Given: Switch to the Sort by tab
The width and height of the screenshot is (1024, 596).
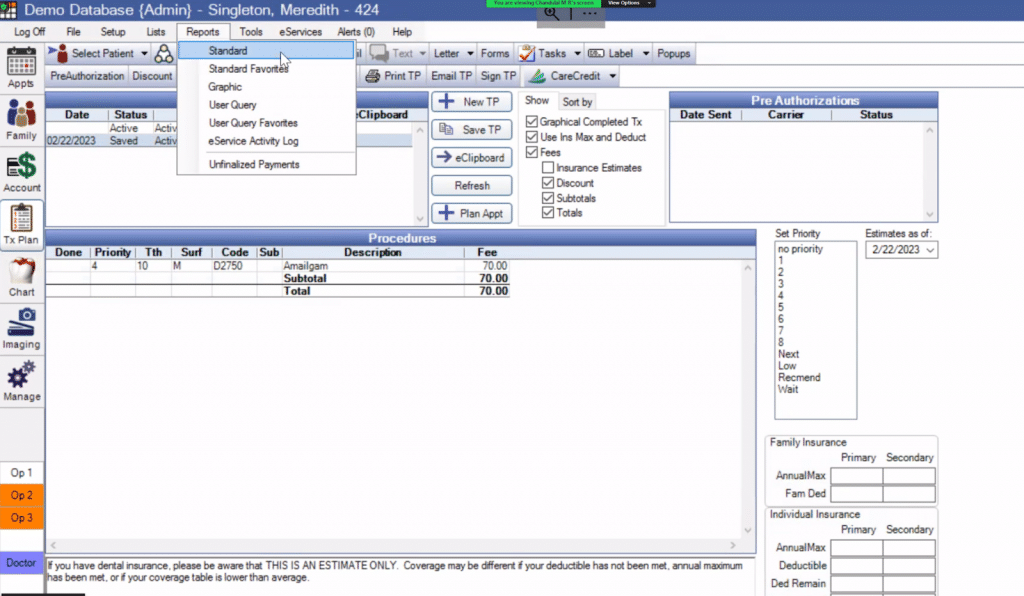Looking at the screenshot, I should click(577, 102).
